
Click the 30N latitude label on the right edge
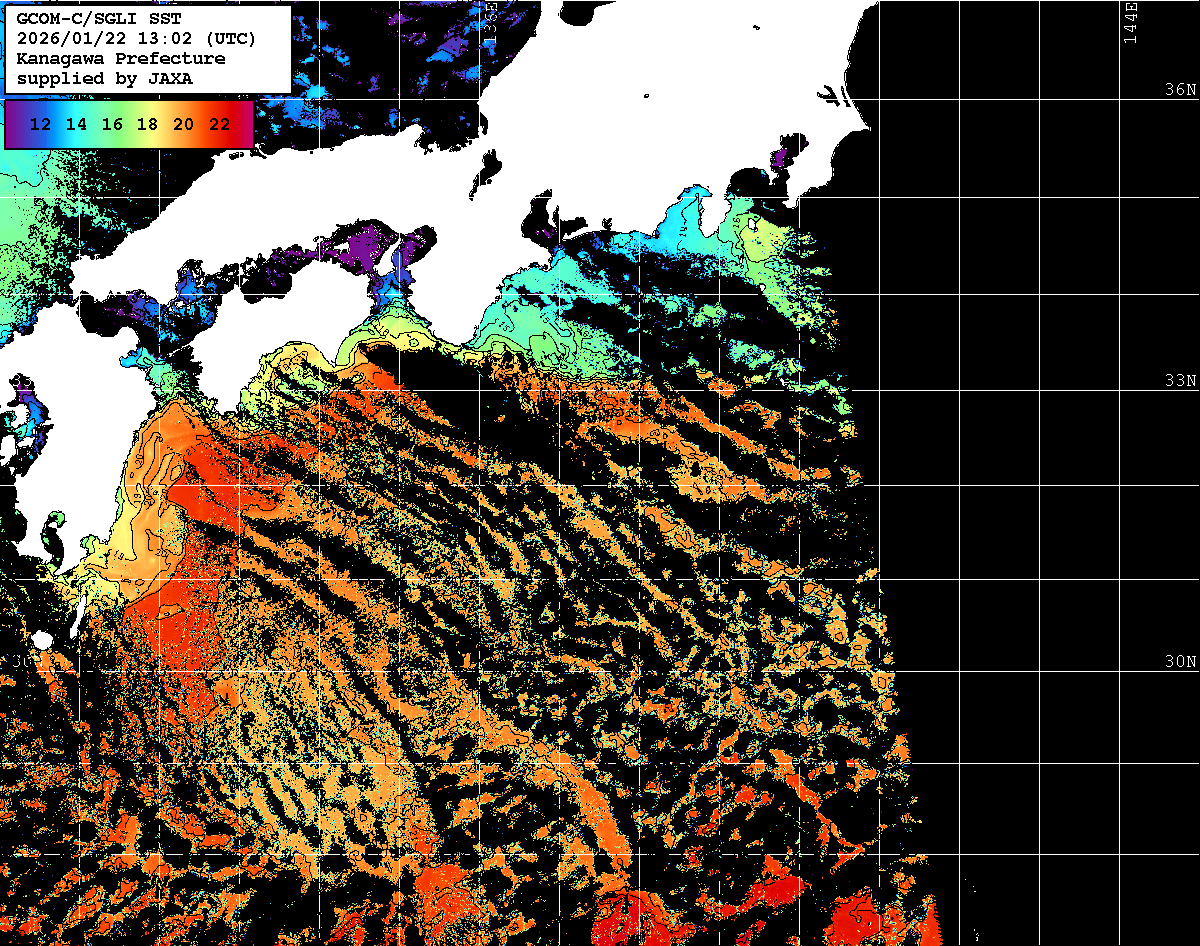[x=1180, y=662]
